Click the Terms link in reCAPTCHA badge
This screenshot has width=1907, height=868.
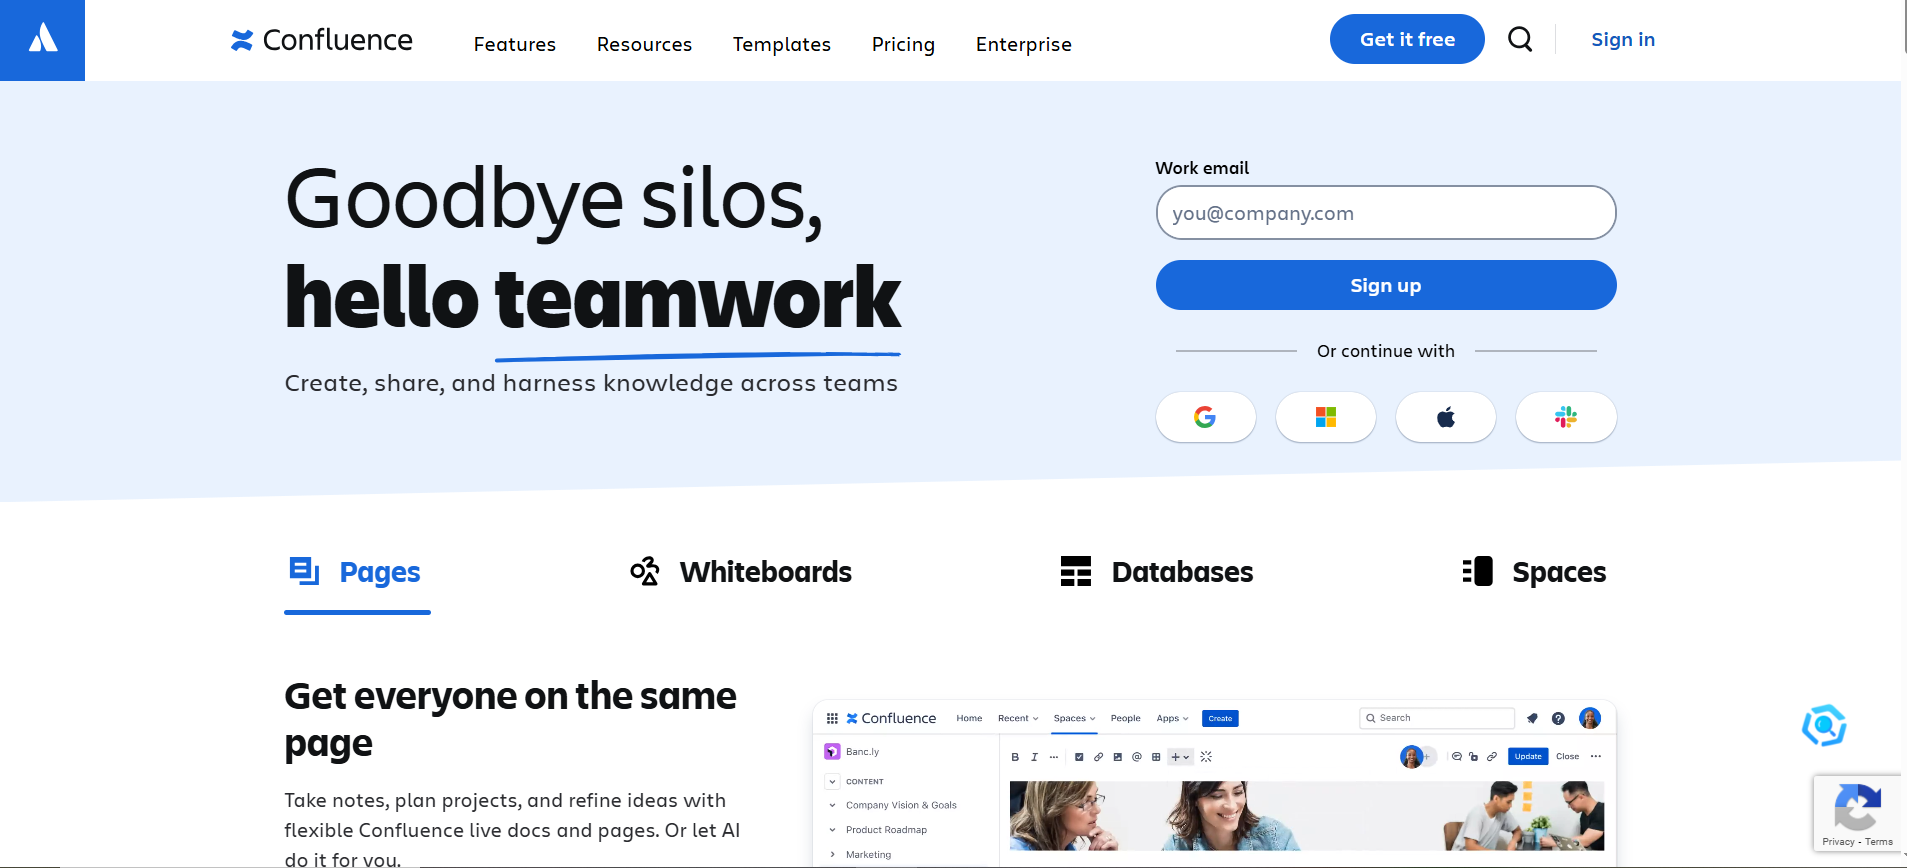(1879, 842)
